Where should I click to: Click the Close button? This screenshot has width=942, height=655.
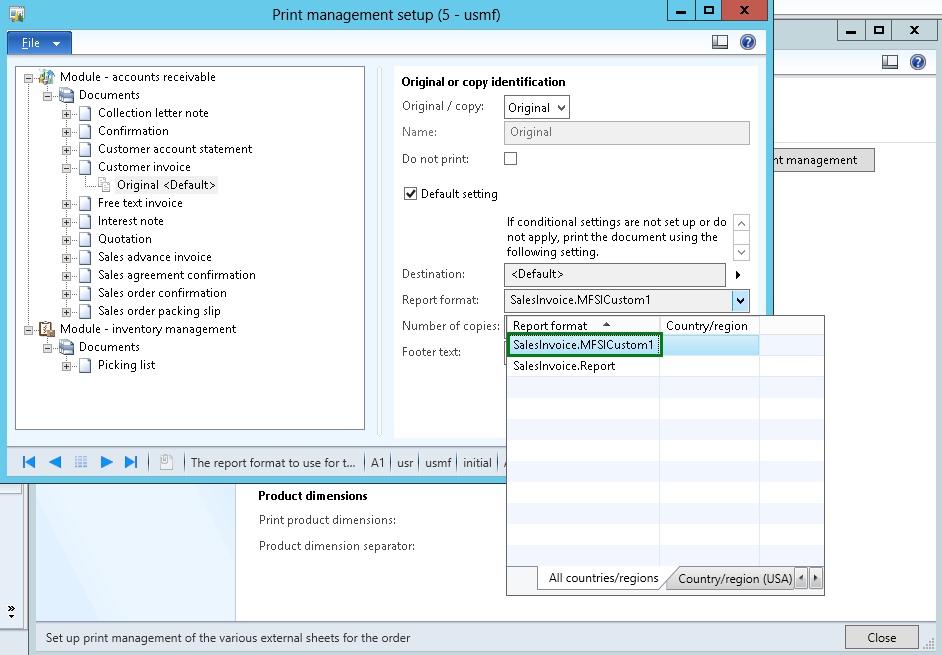point(881,637)
